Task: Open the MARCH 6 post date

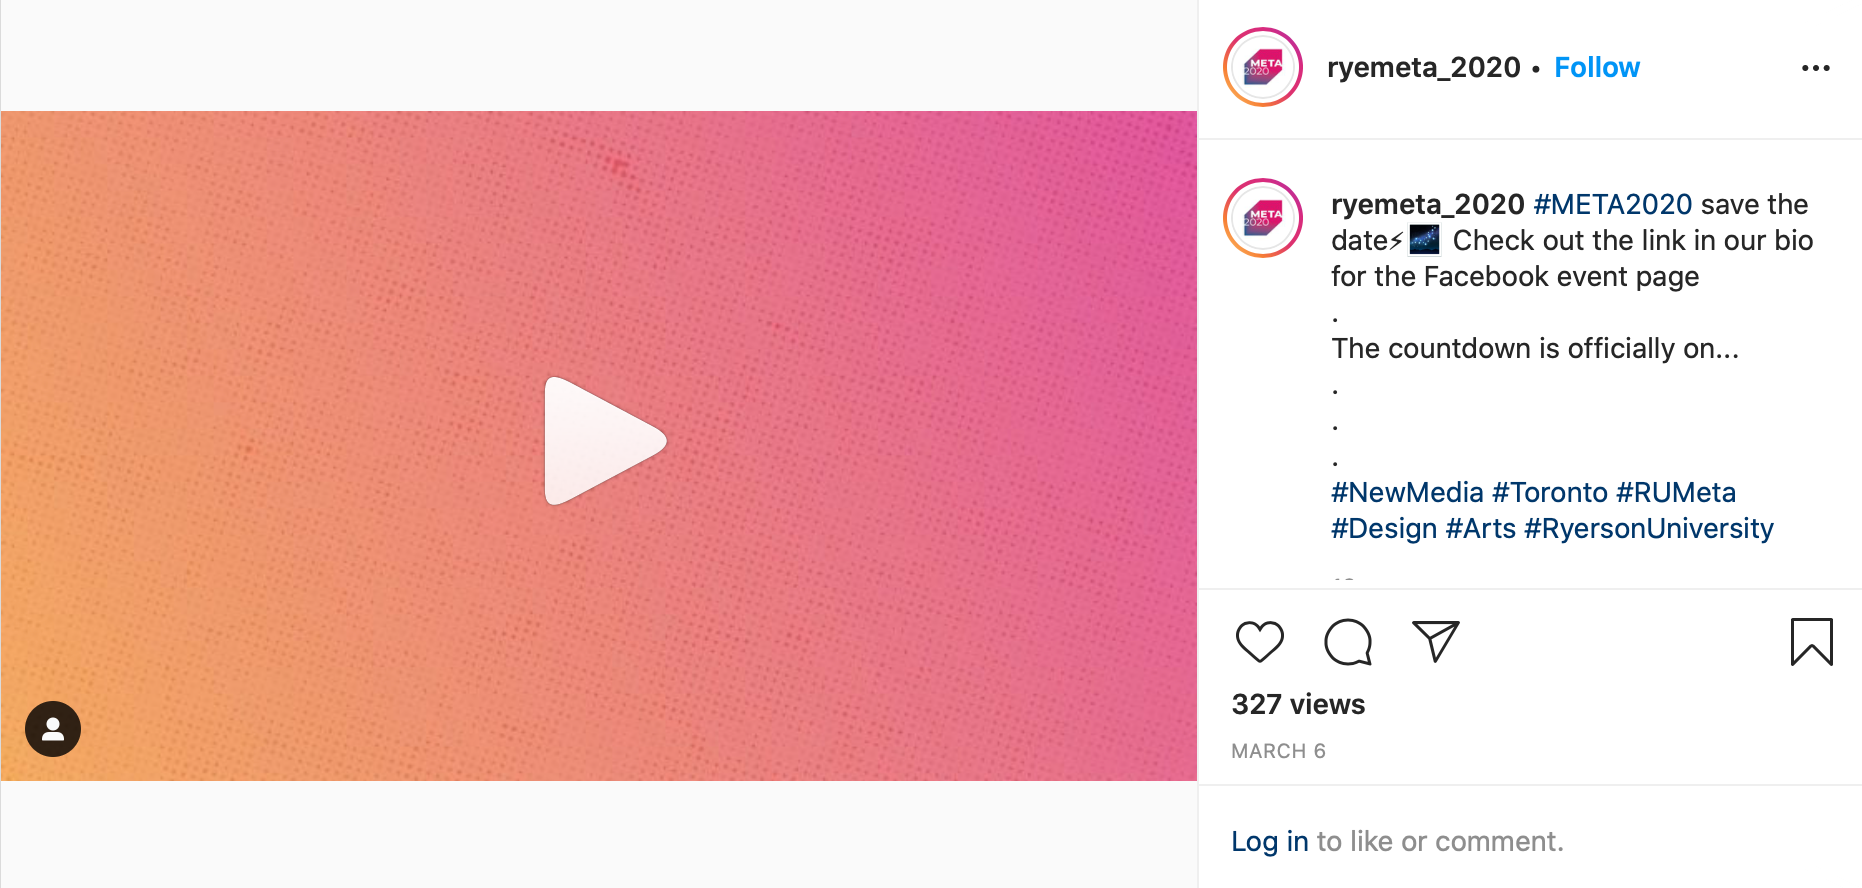Action: point(1278,751)
